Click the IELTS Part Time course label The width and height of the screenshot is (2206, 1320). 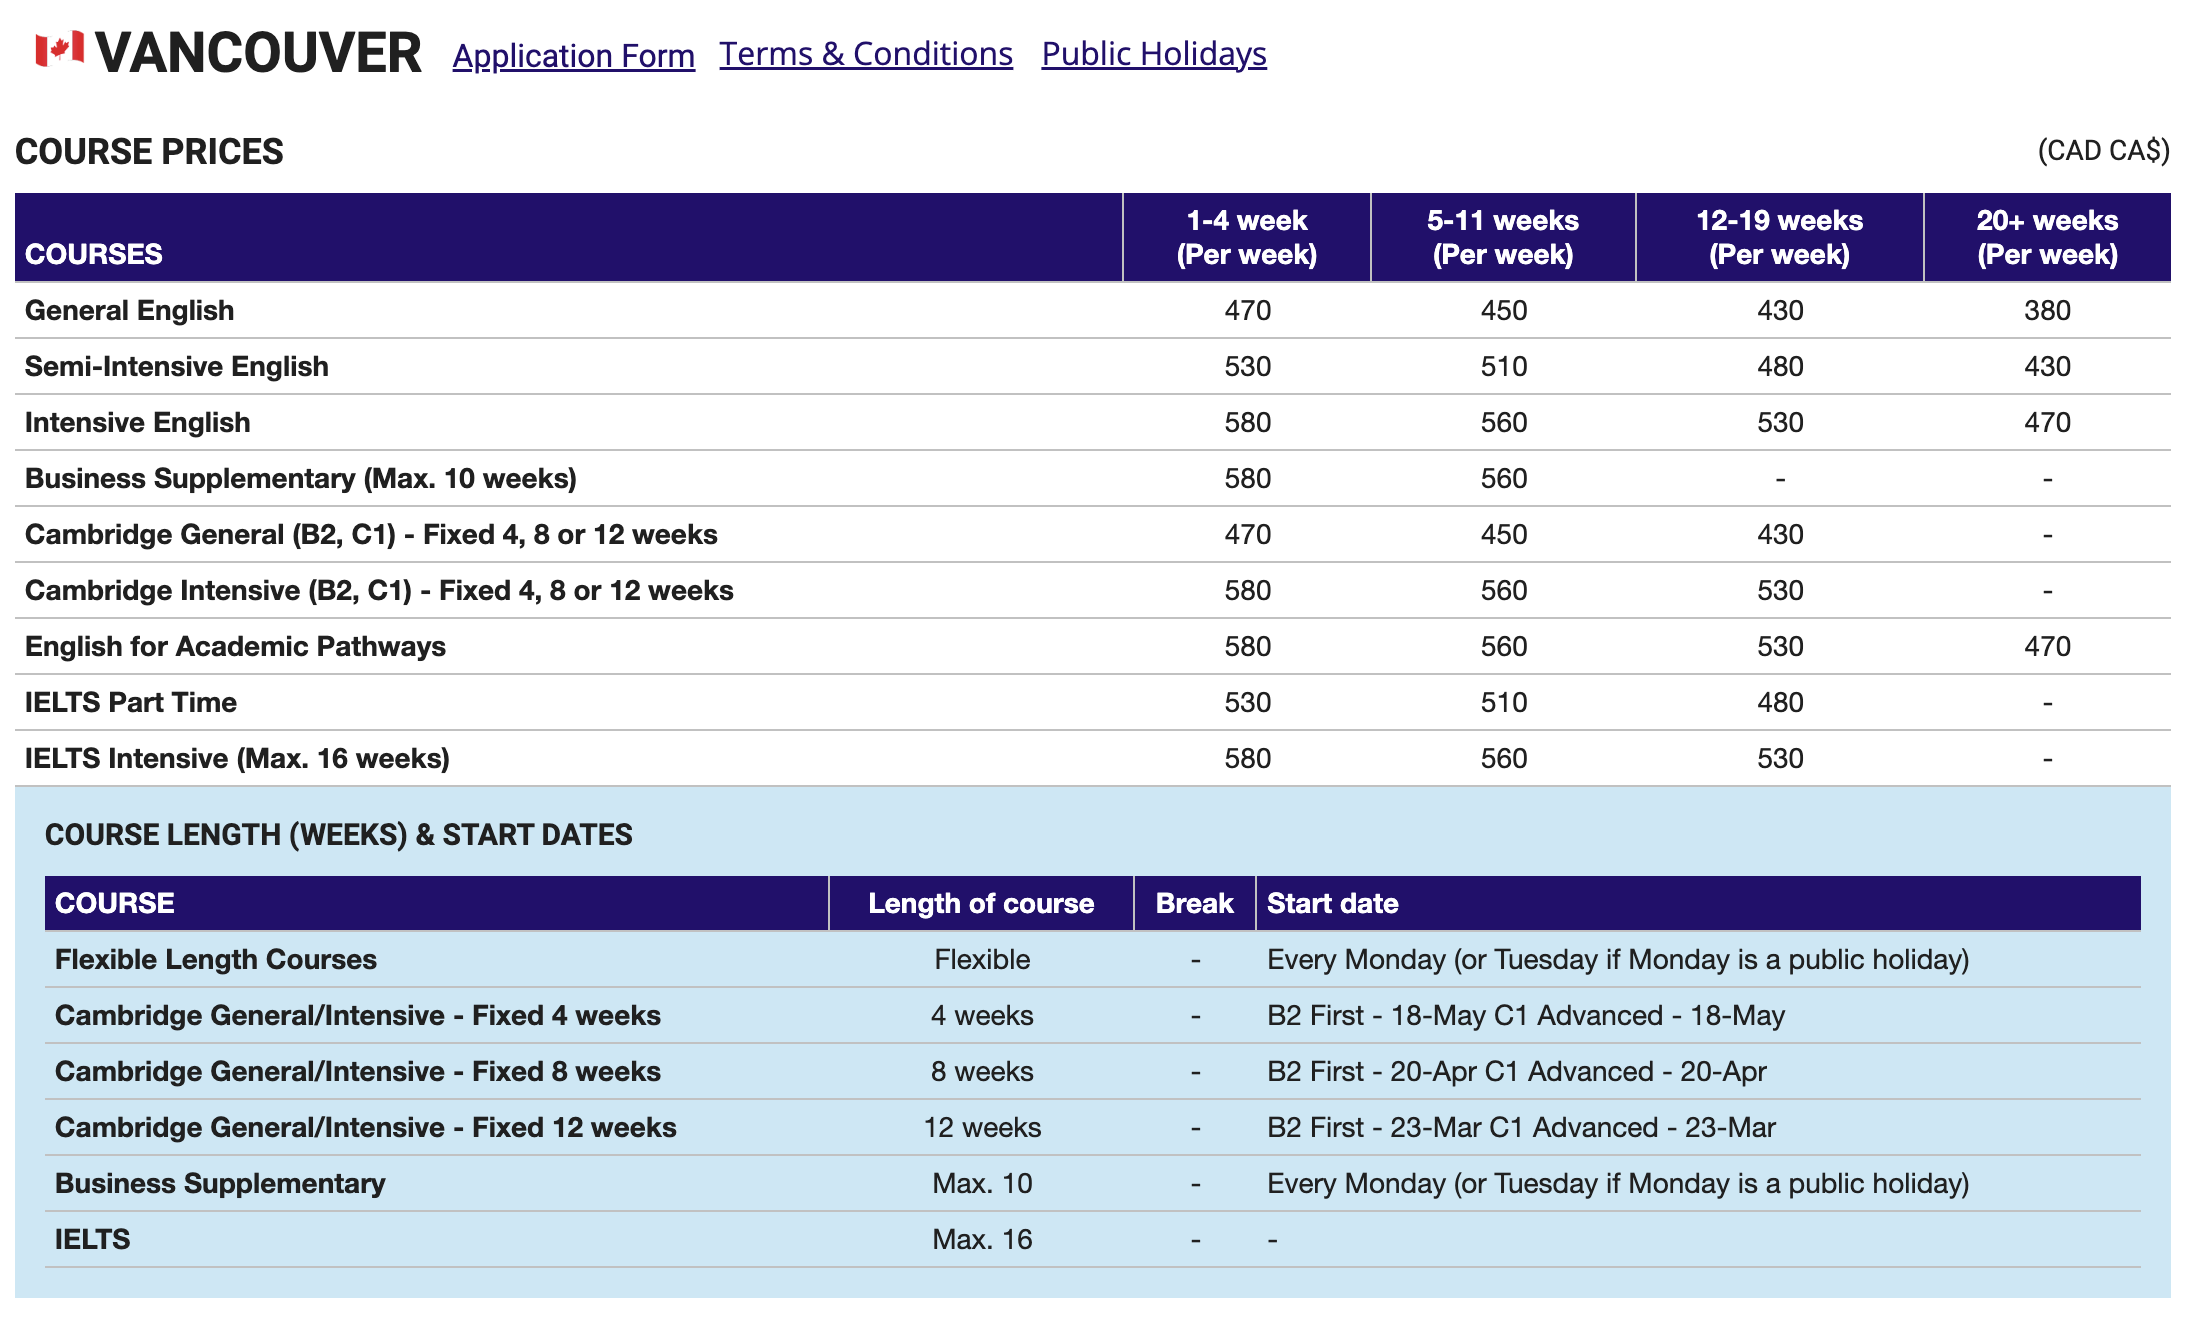point(131,703)
